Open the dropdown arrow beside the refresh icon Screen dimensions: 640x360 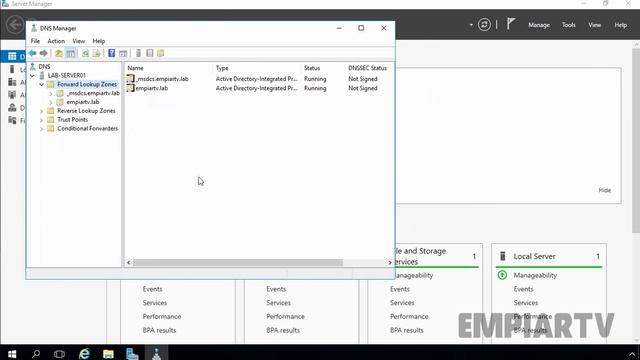(471, 25)
